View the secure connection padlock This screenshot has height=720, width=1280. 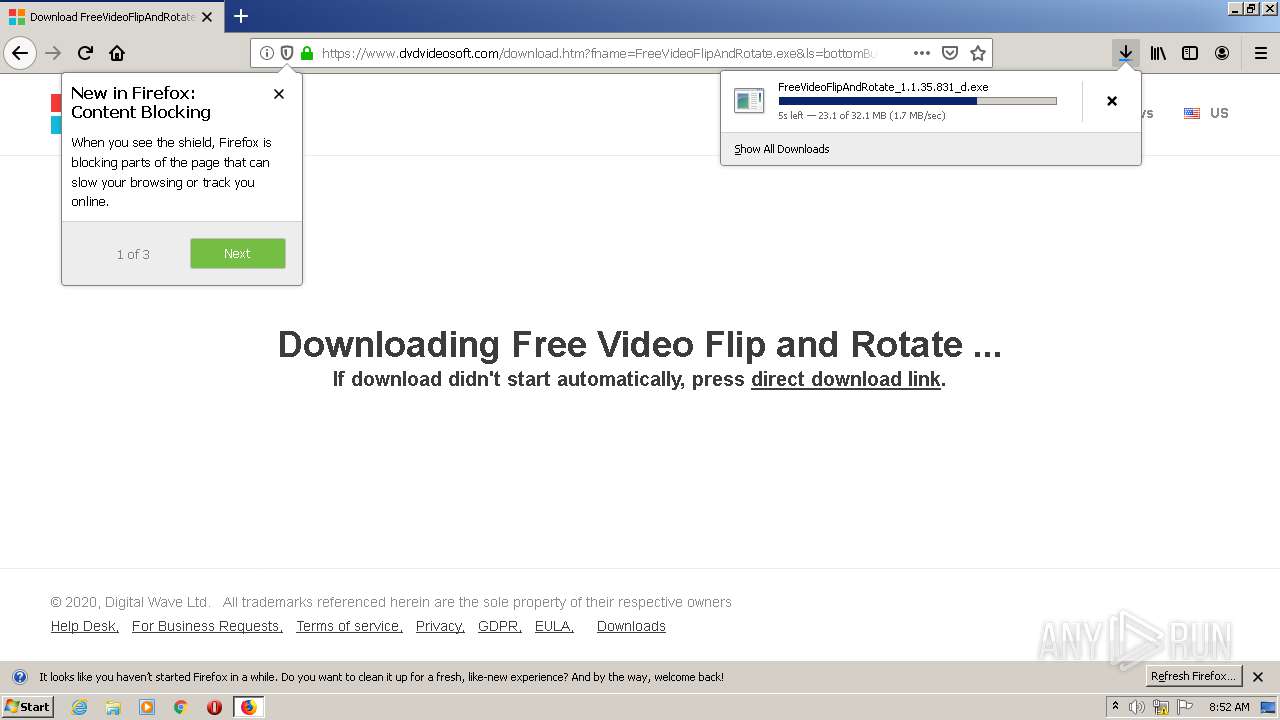pos(306,53)
